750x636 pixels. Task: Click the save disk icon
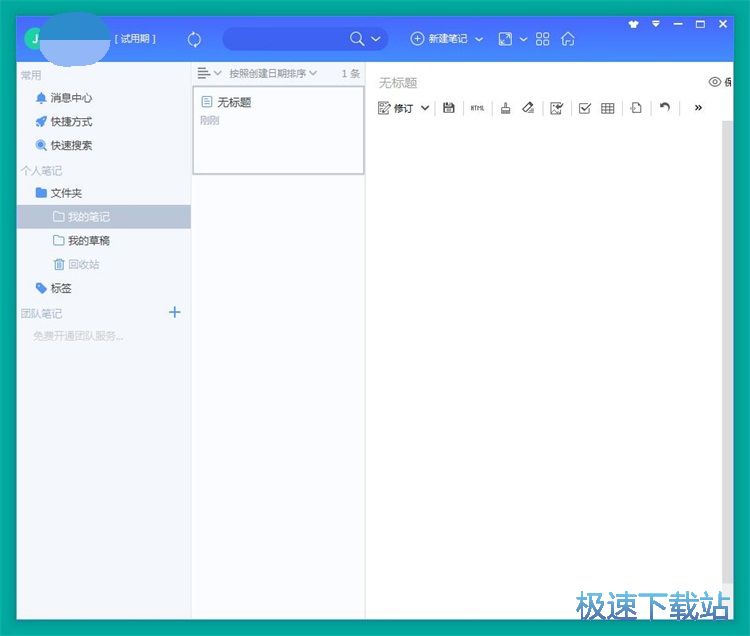[449, 108]
